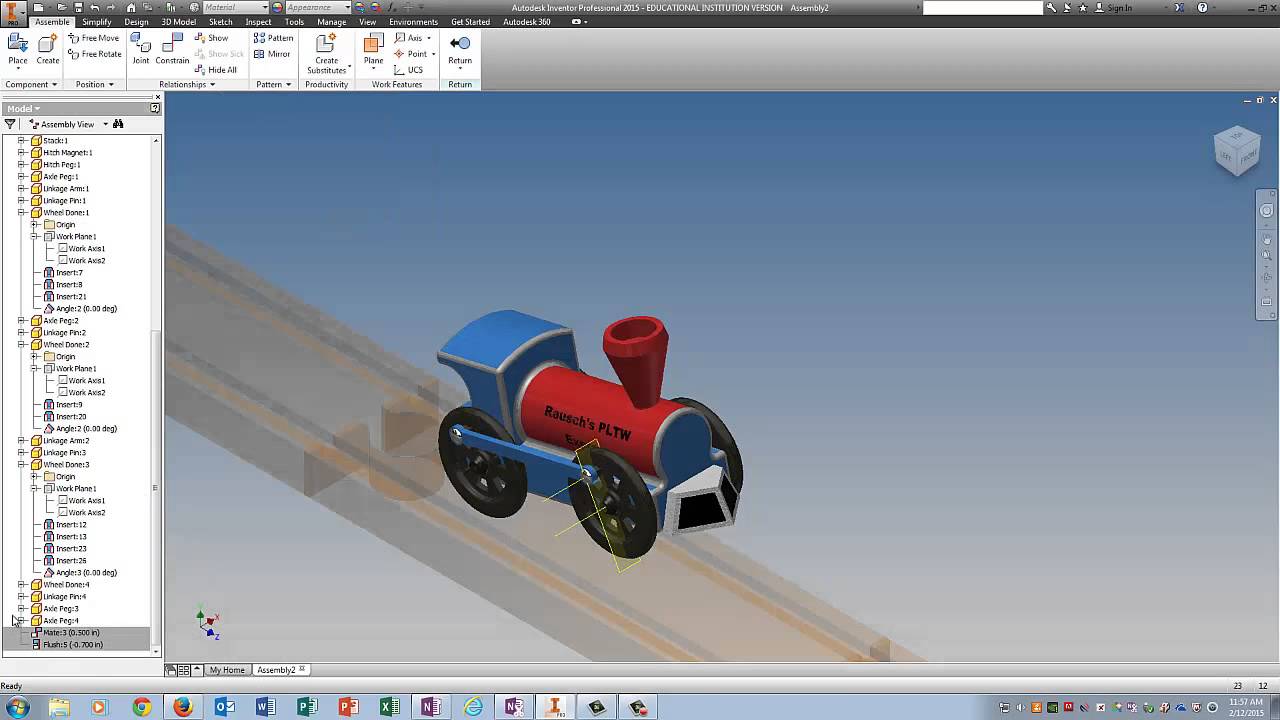Select Angle:3 (0.00 deg) constraint

tap(86, 573)
